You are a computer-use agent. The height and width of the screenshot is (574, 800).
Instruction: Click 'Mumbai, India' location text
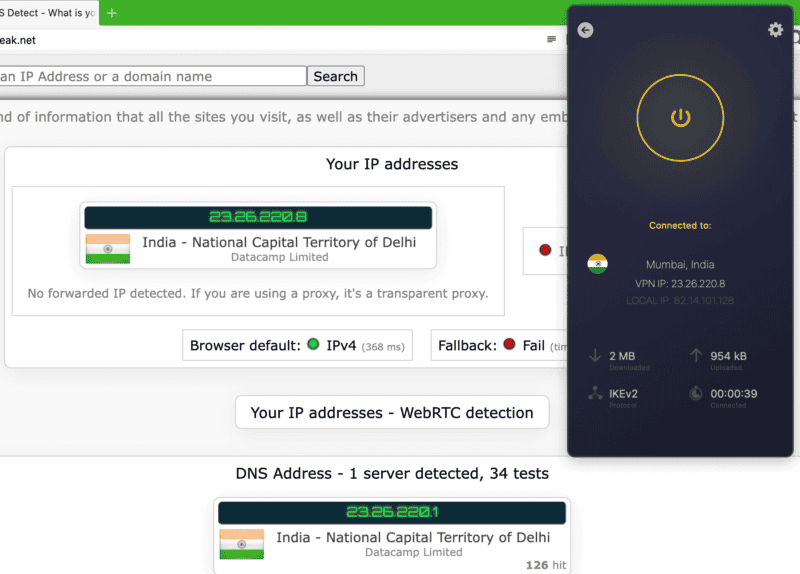point(680,264)
